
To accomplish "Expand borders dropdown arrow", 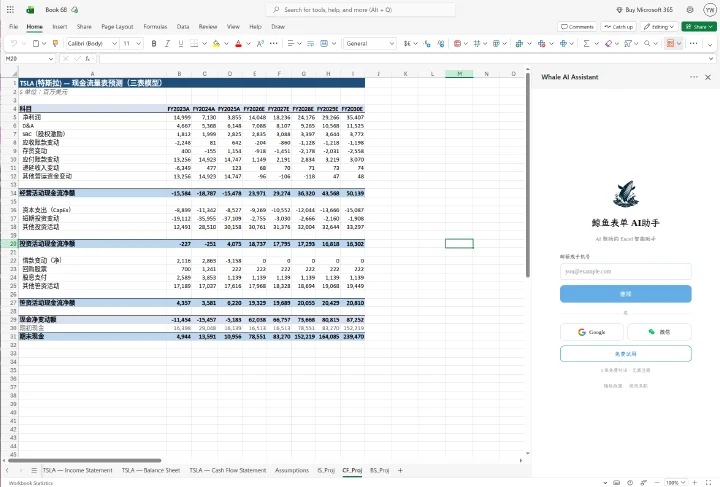I will 204,44.
